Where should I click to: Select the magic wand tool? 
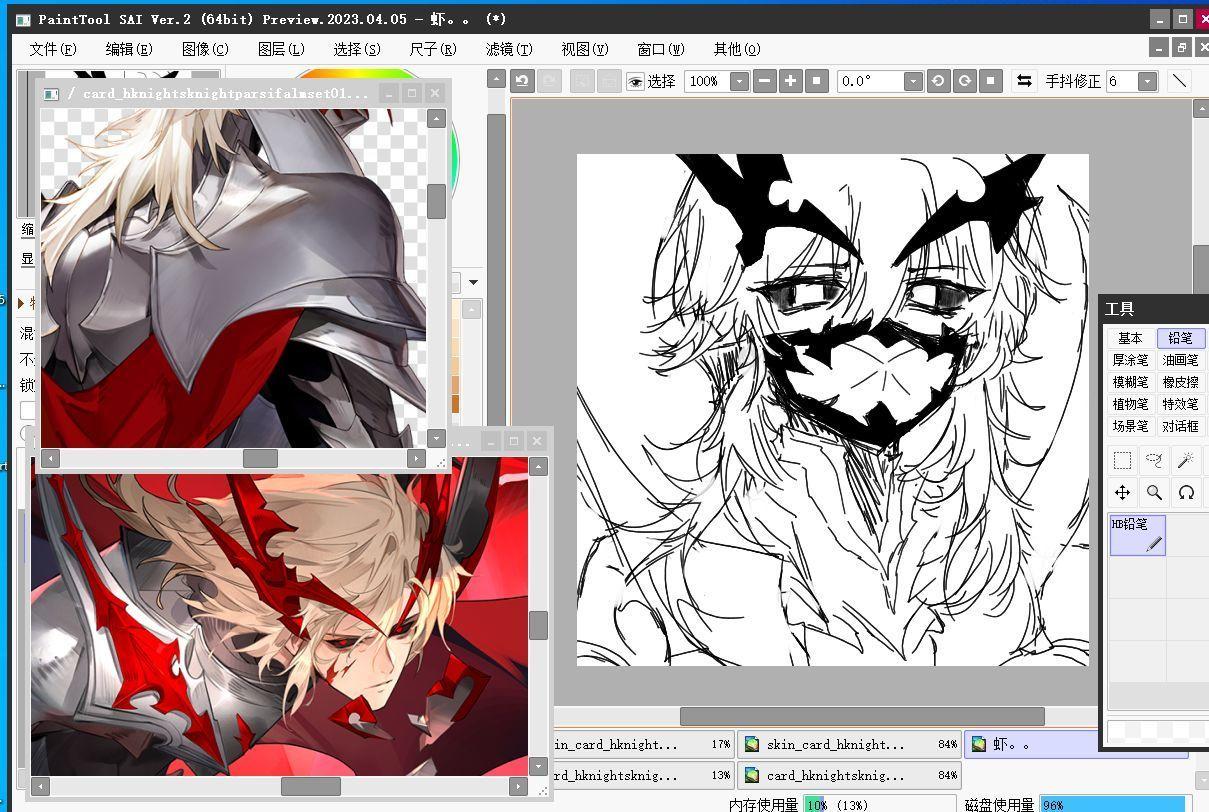[x=1186, y=460]
